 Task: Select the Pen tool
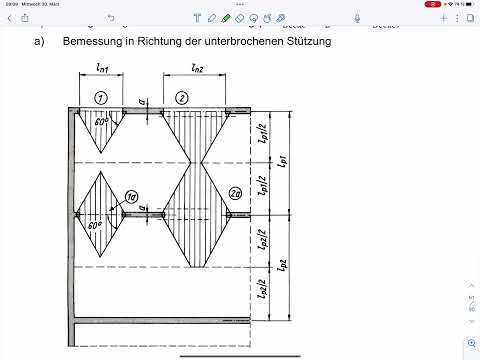211,18
